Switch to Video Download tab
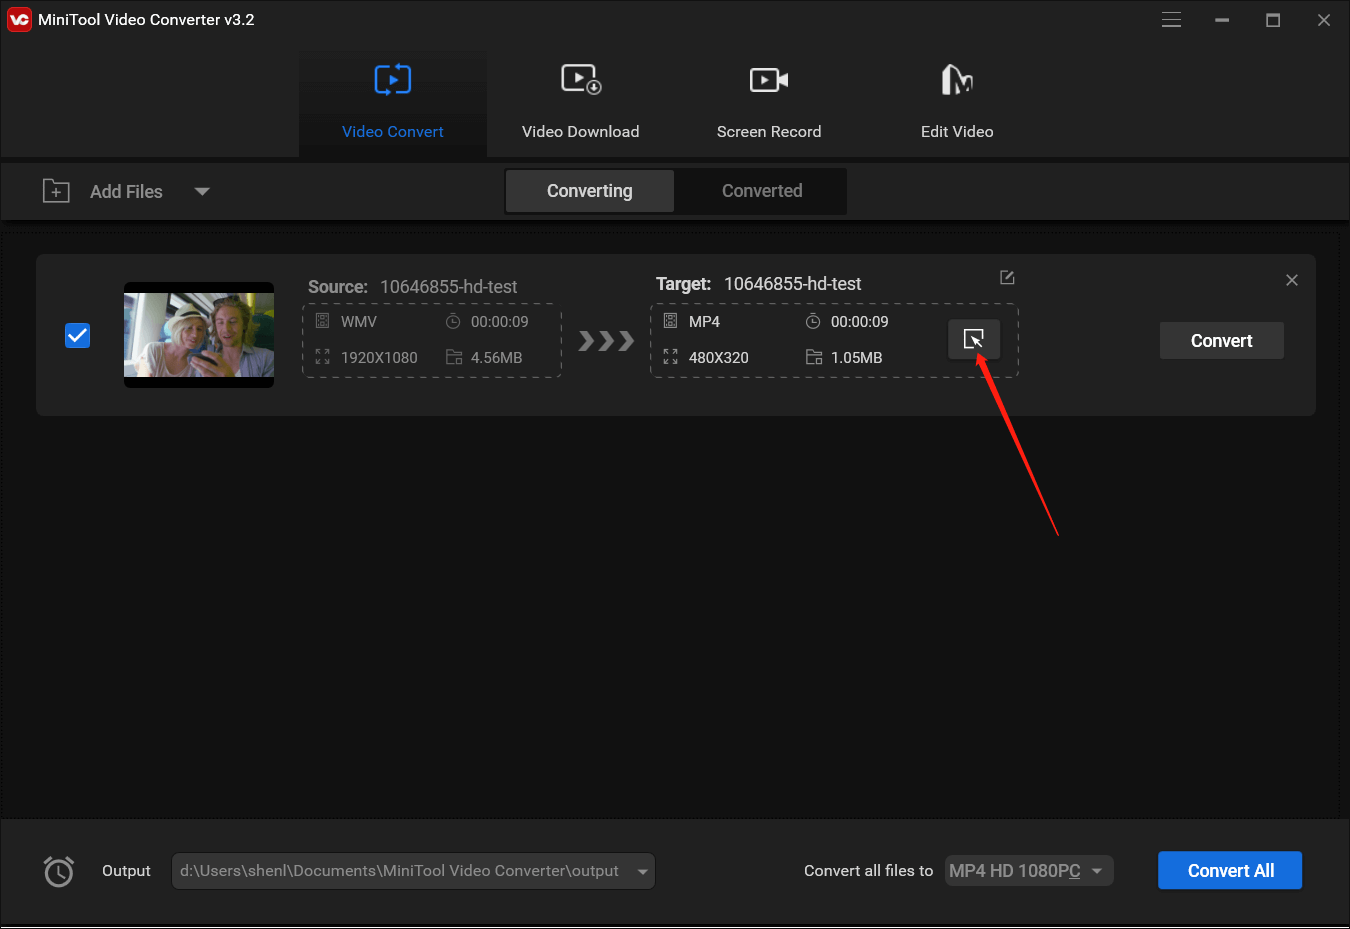Screen dimensions: 1350x929 [580, 104]
